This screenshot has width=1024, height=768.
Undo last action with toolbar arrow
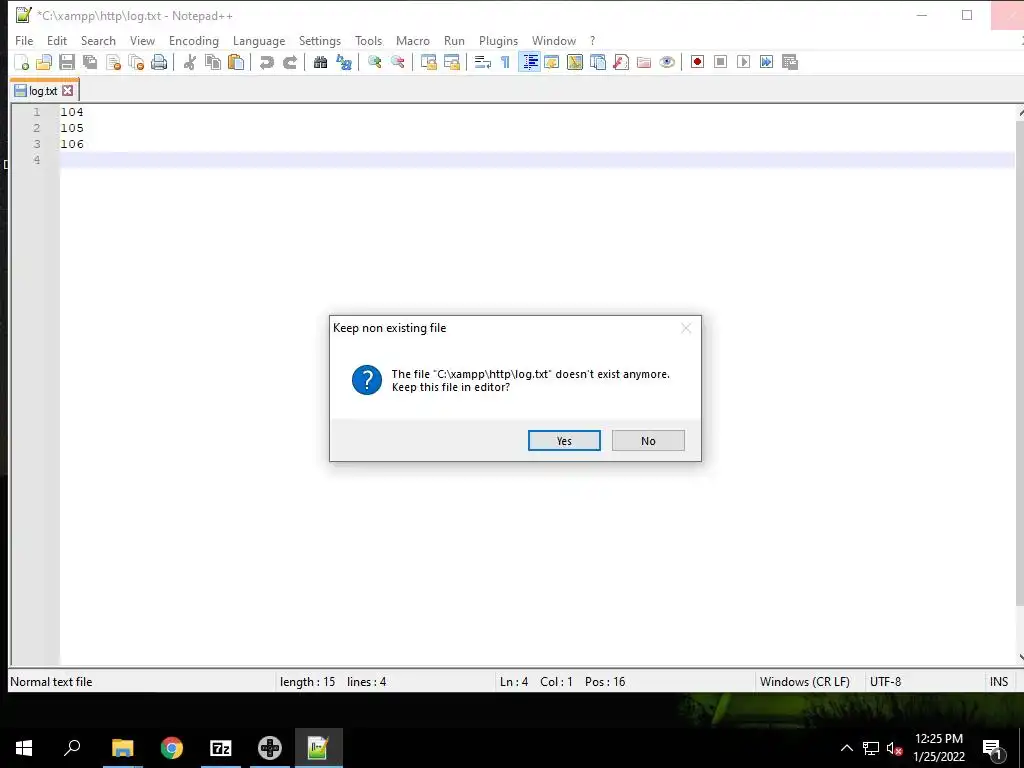266,62
